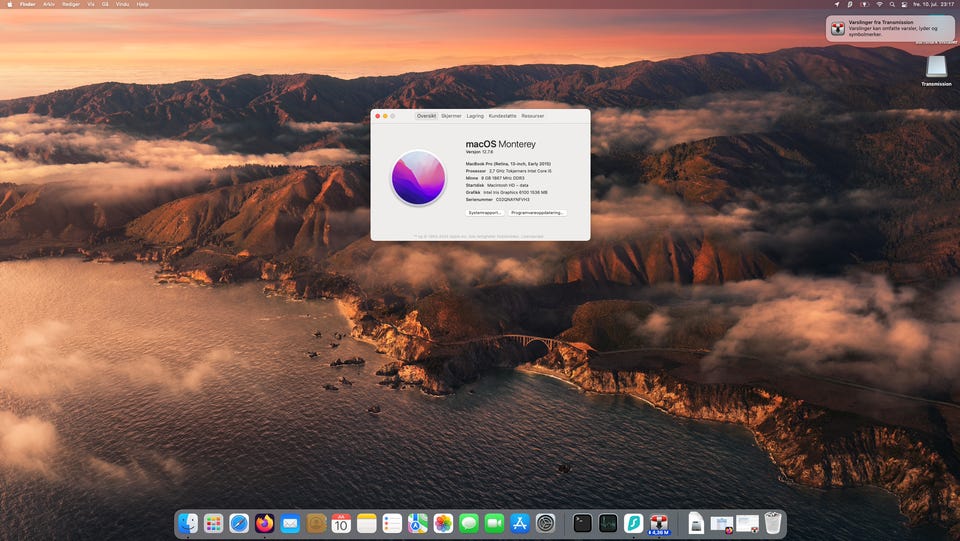Screen dimensions: 960x541
Task: Click the Varslinger fra Transmission notification
Action: pos(890,28)
